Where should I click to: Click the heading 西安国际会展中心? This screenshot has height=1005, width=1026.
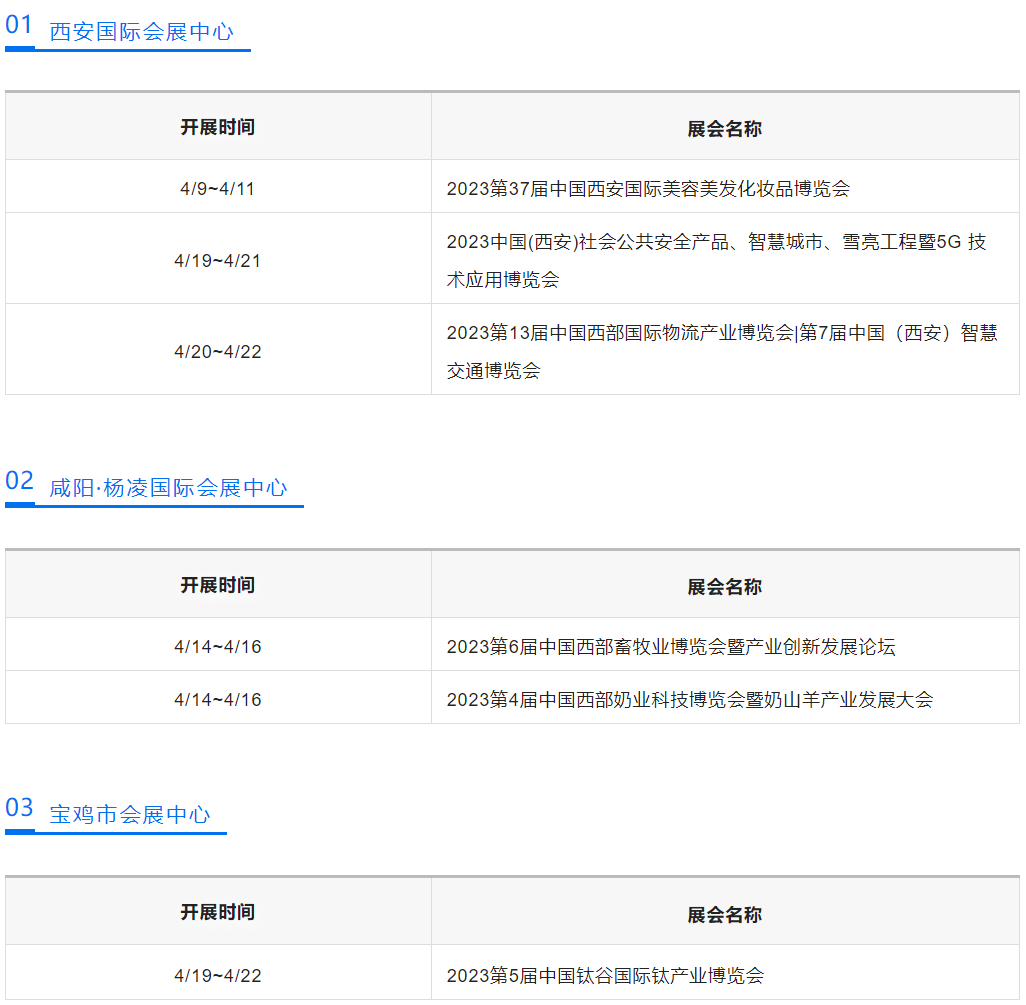pos(141,31)
